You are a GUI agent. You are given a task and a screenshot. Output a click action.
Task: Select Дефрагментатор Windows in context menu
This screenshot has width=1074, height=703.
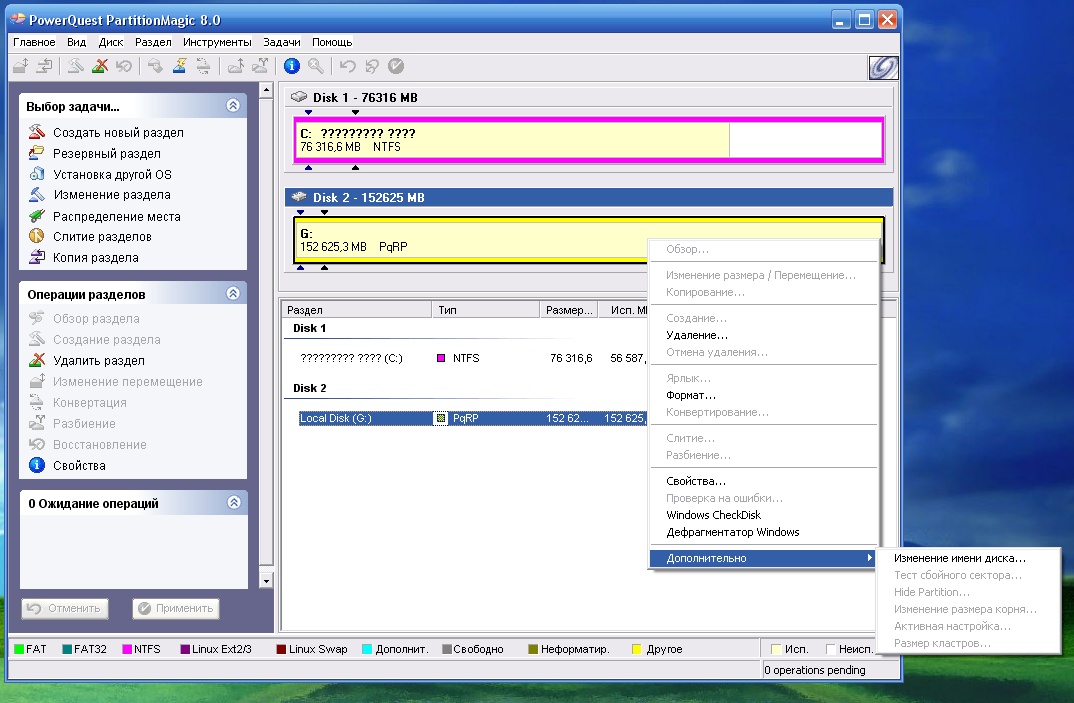tap(763, 532)
